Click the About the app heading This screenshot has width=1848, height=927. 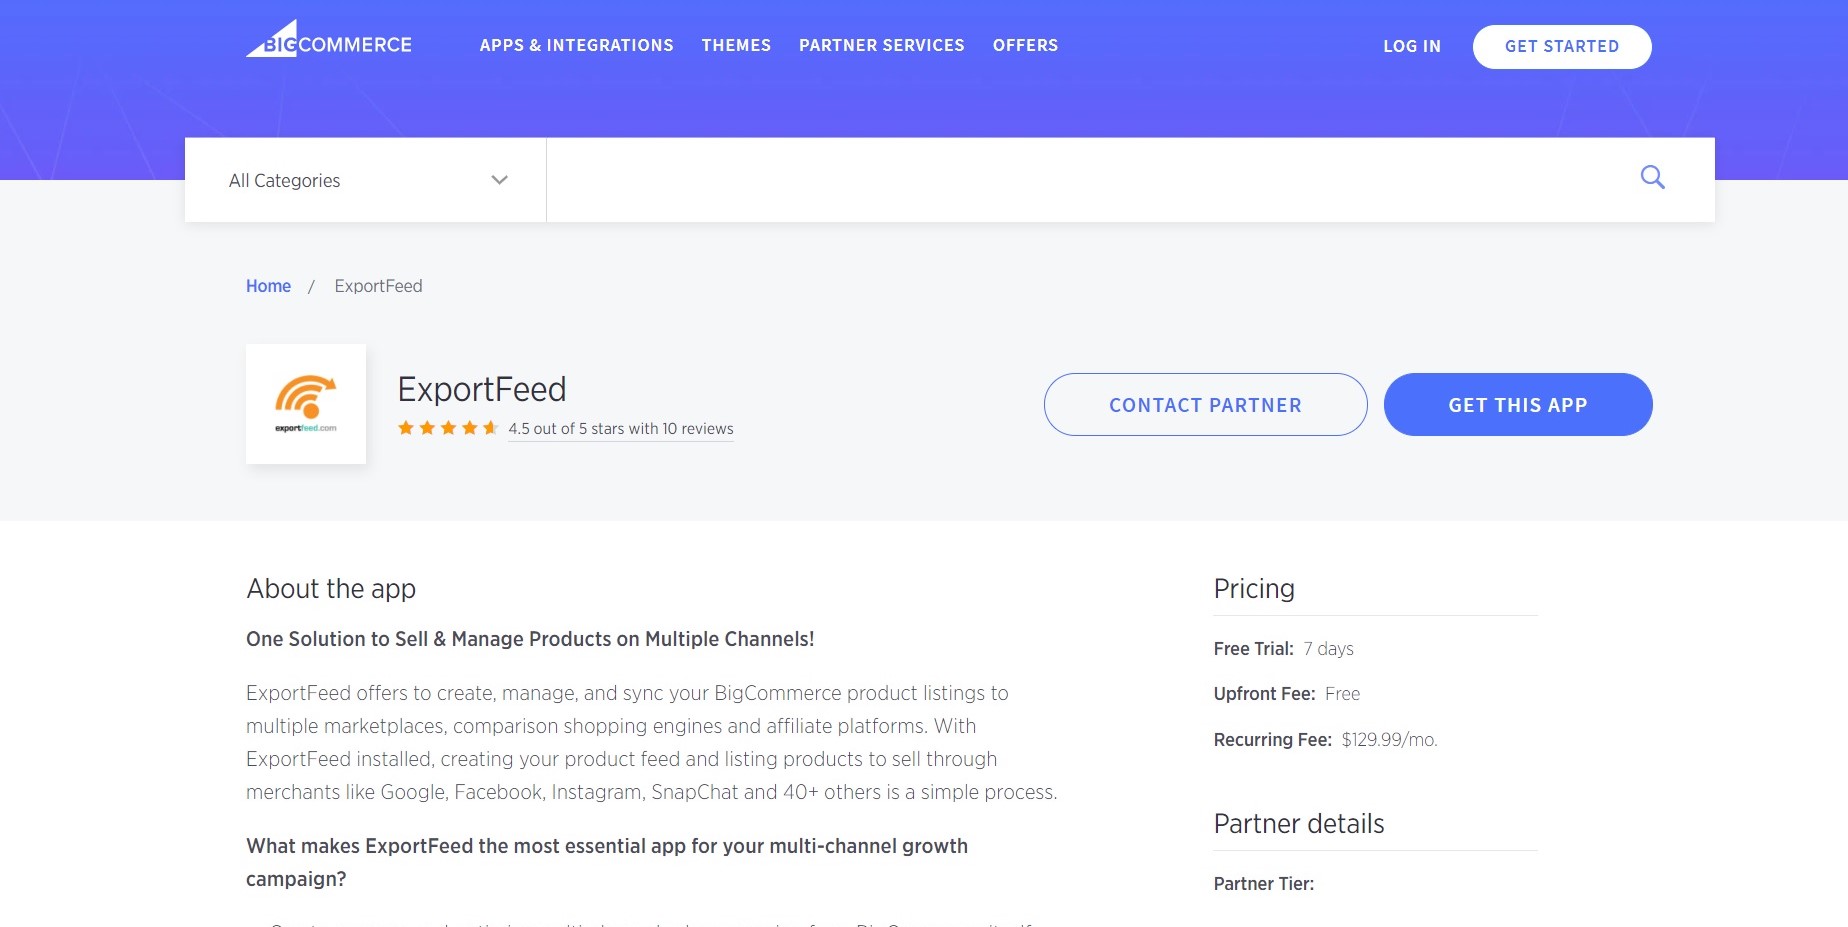pos(331,589)
